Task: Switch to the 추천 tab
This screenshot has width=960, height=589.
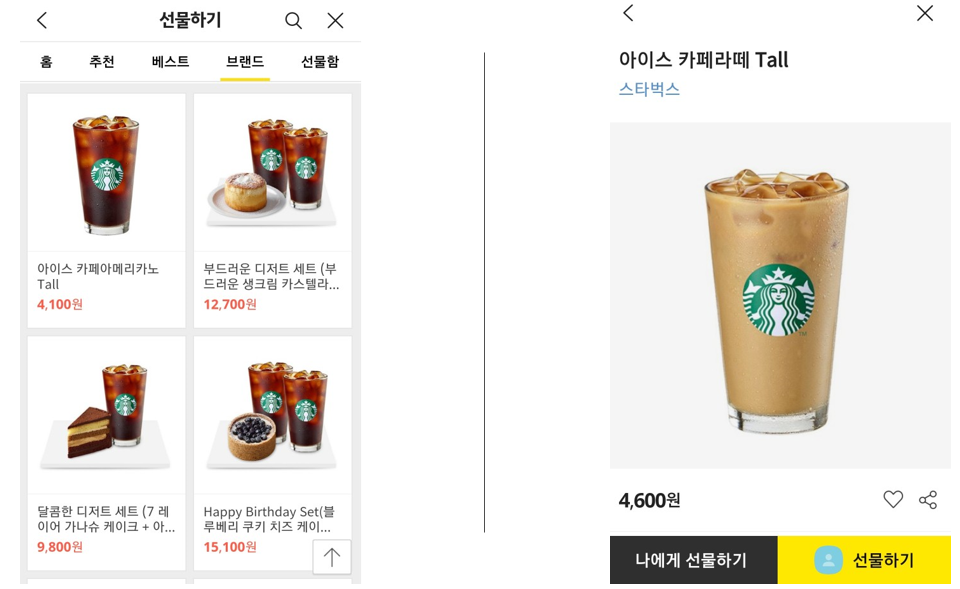Action: 102,61
